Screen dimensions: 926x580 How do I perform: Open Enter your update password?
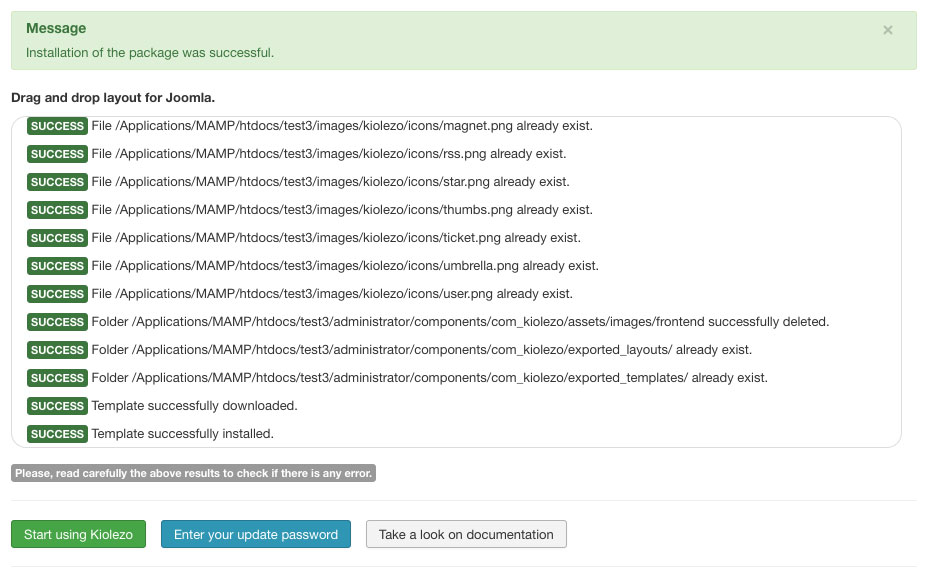(256, 534)
